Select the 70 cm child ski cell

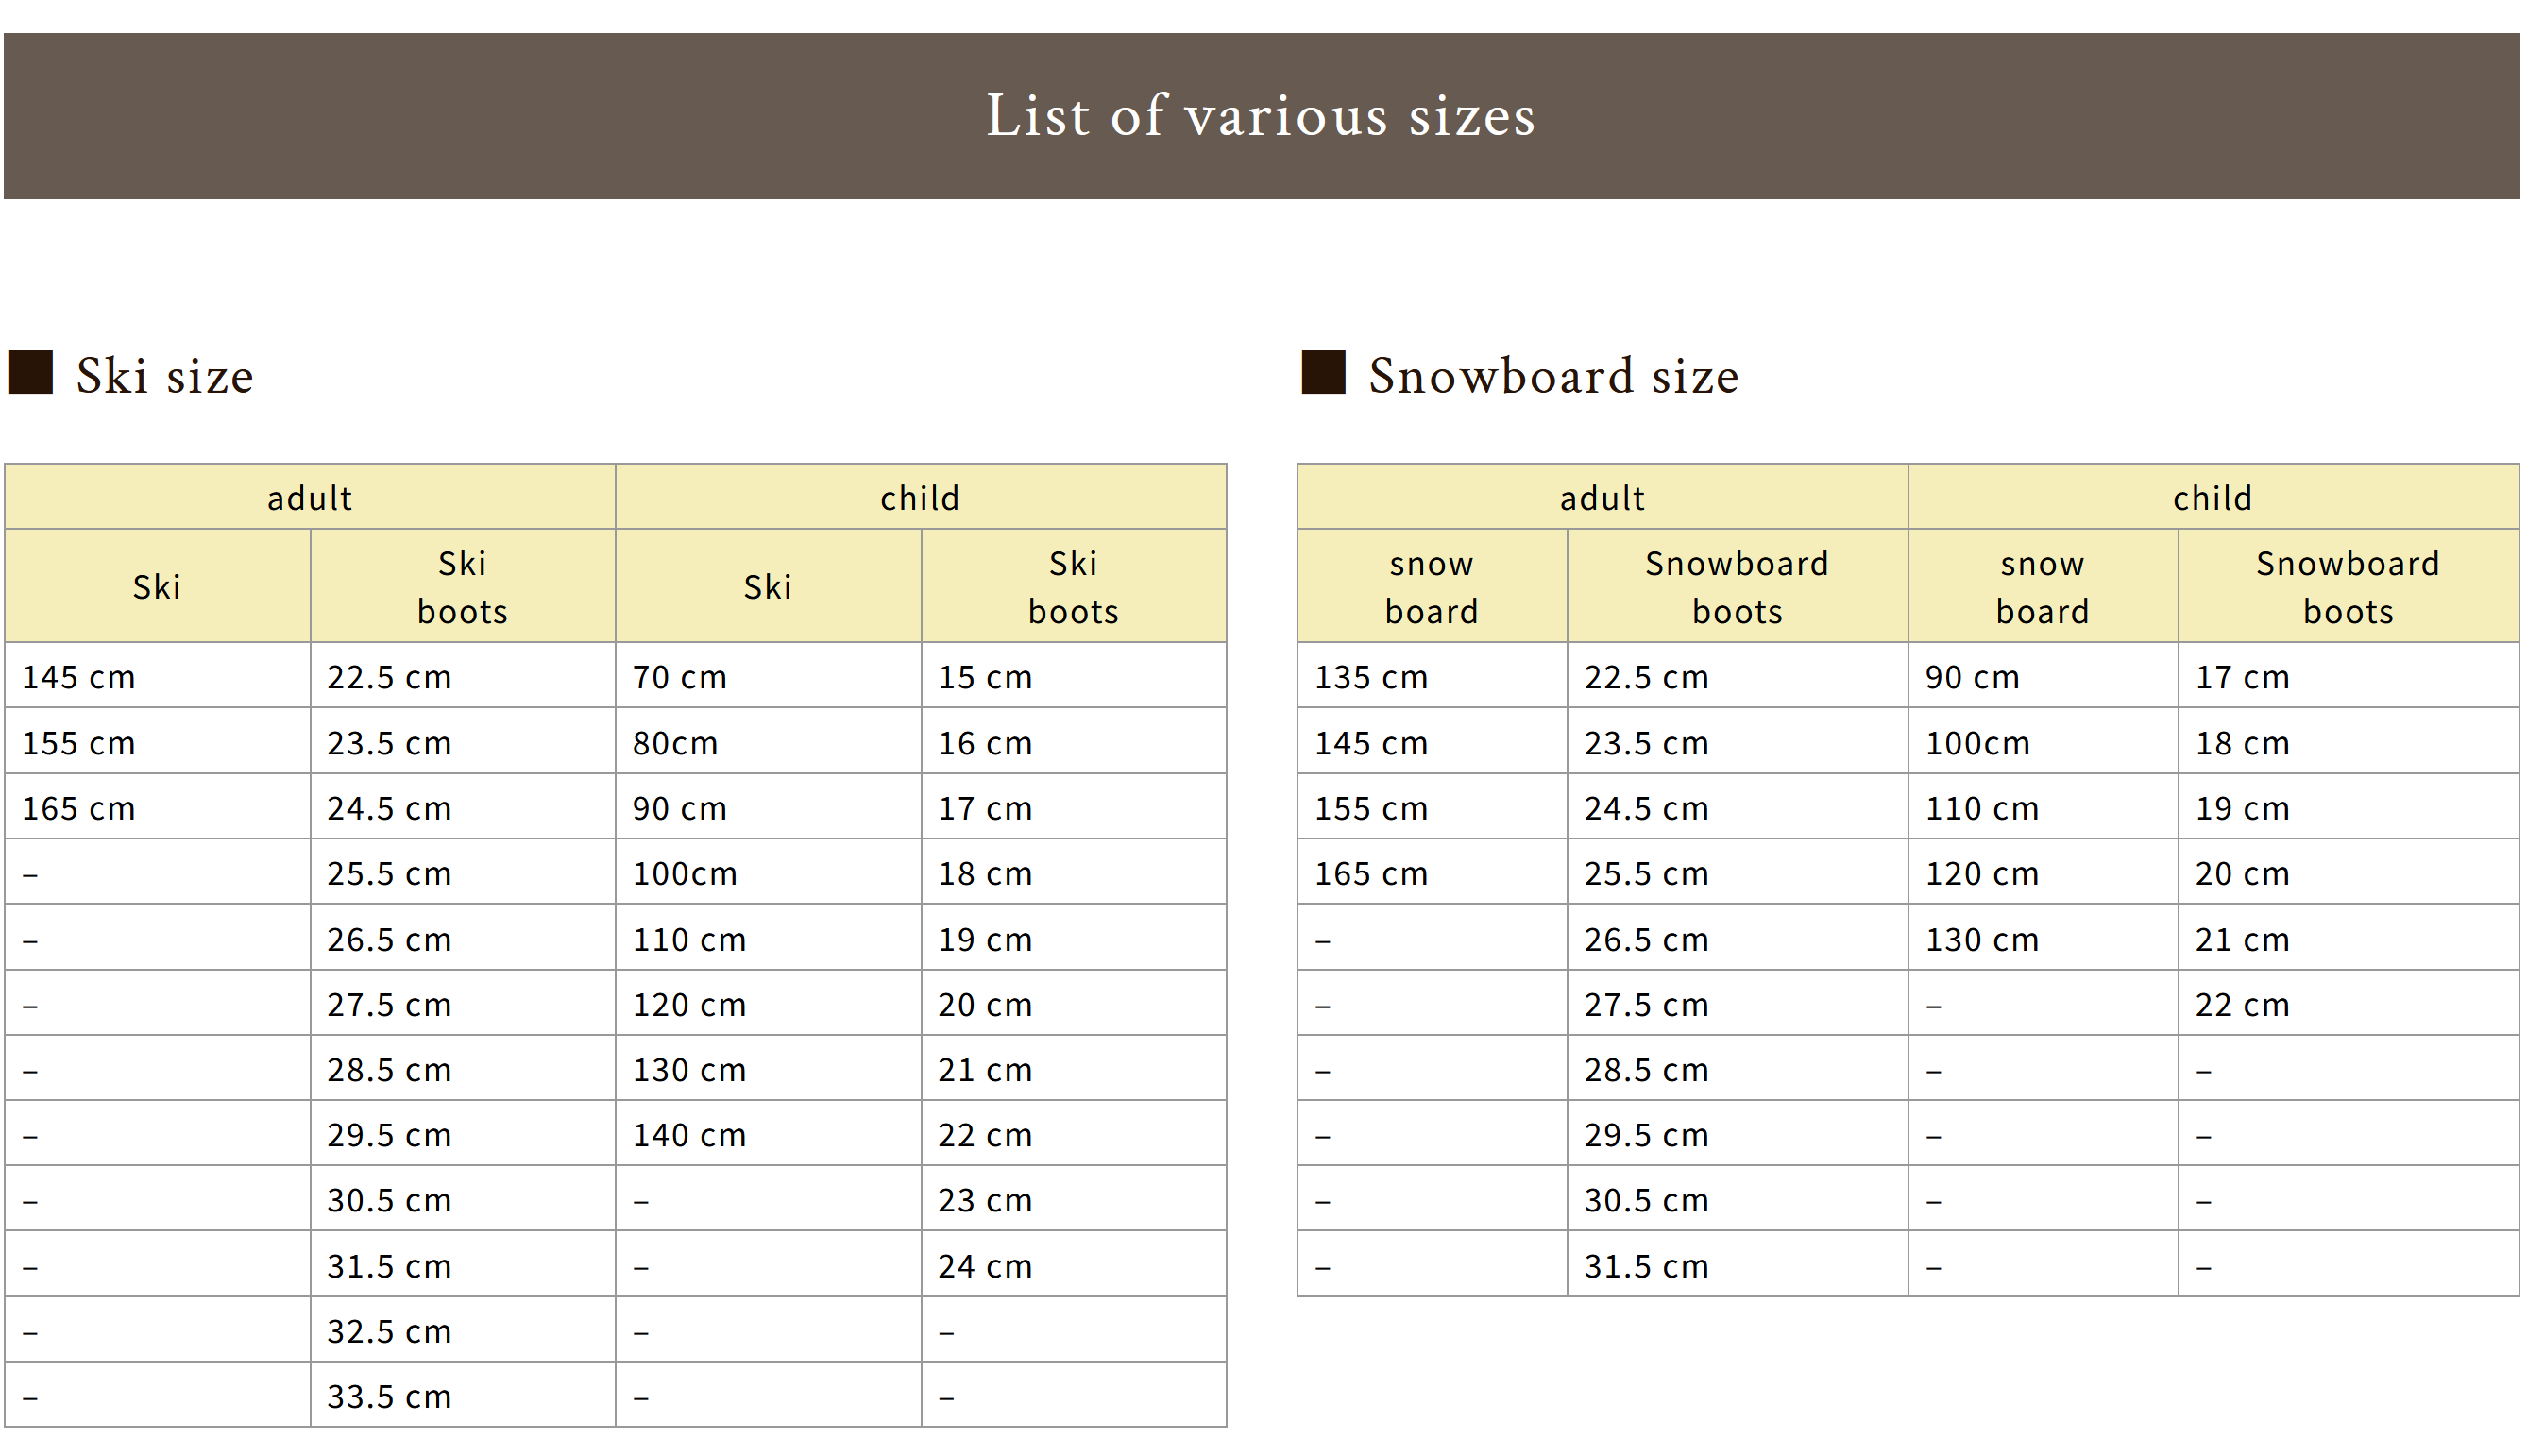(679, 677)
